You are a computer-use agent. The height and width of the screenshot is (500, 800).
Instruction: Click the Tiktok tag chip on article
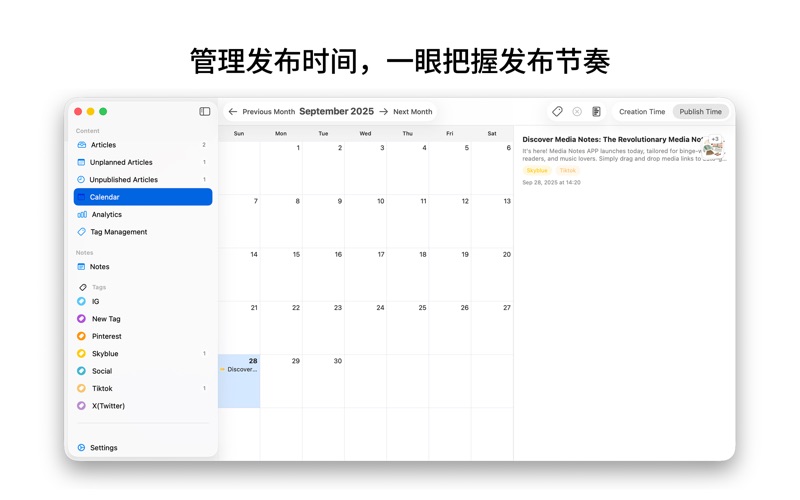(567, 170)
